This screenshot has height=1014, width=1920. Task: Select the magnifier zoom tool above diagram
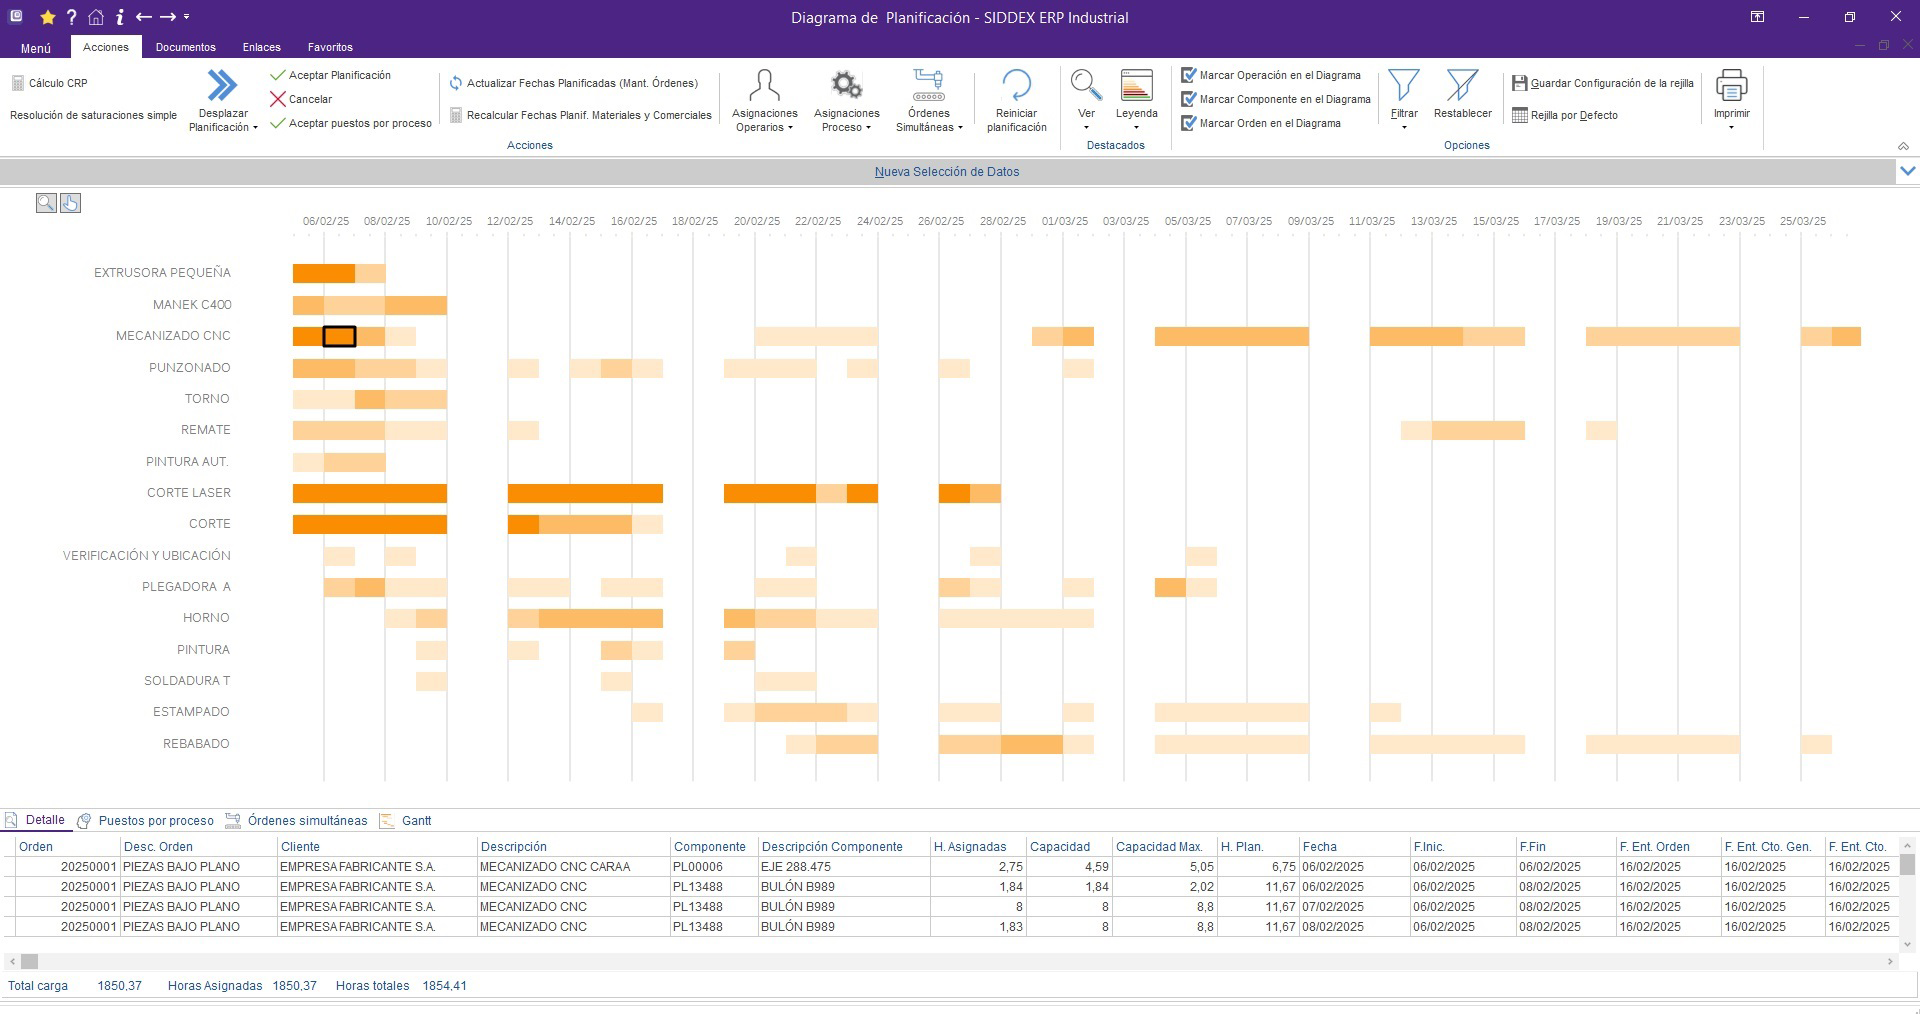[46, 204]
